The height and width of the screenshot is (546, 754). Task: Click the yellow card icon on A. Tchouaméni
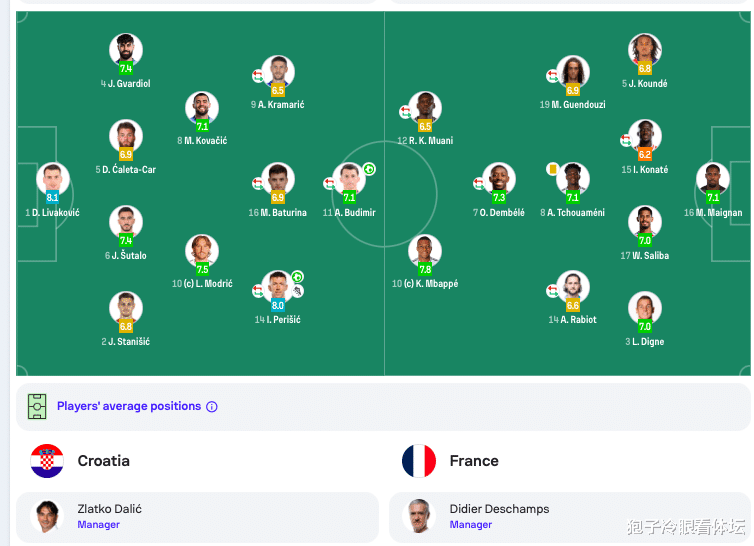coord(553,169)
